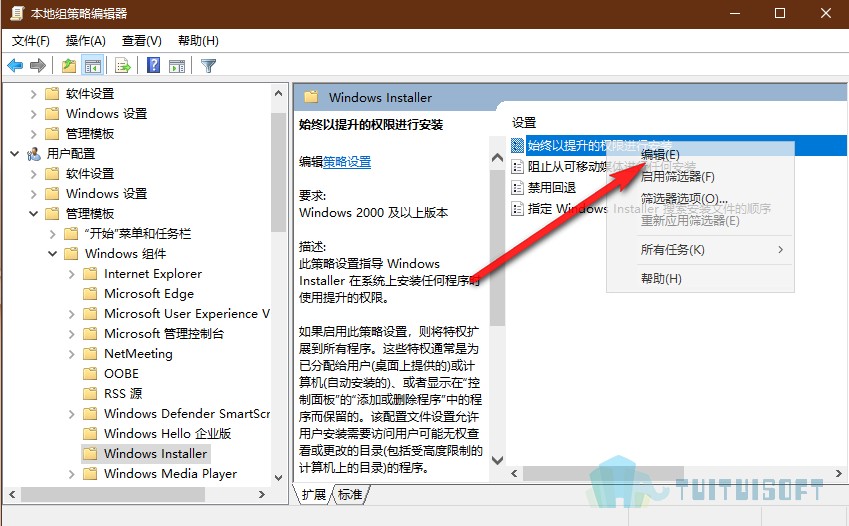Click the 用户配置 user icon

tap(34, 154)
